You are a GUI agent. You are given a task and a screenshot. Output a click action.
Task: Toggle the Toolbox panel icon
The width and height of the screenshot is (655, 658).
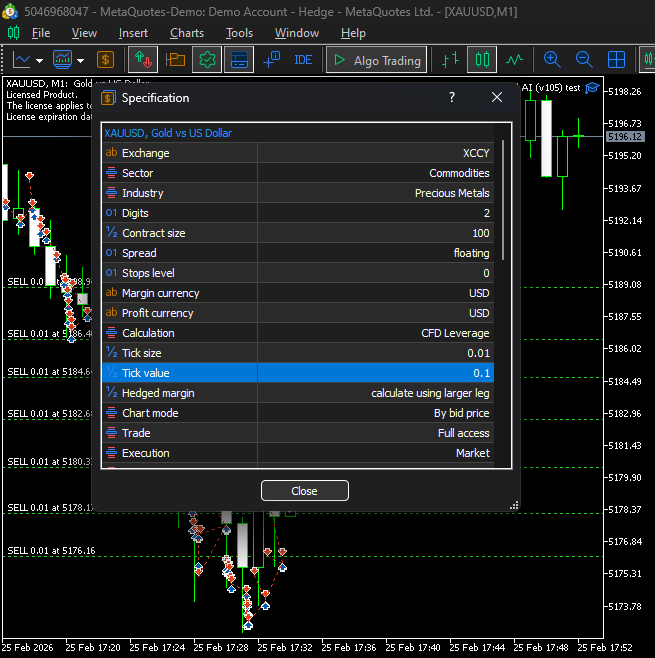pos(239,60)
